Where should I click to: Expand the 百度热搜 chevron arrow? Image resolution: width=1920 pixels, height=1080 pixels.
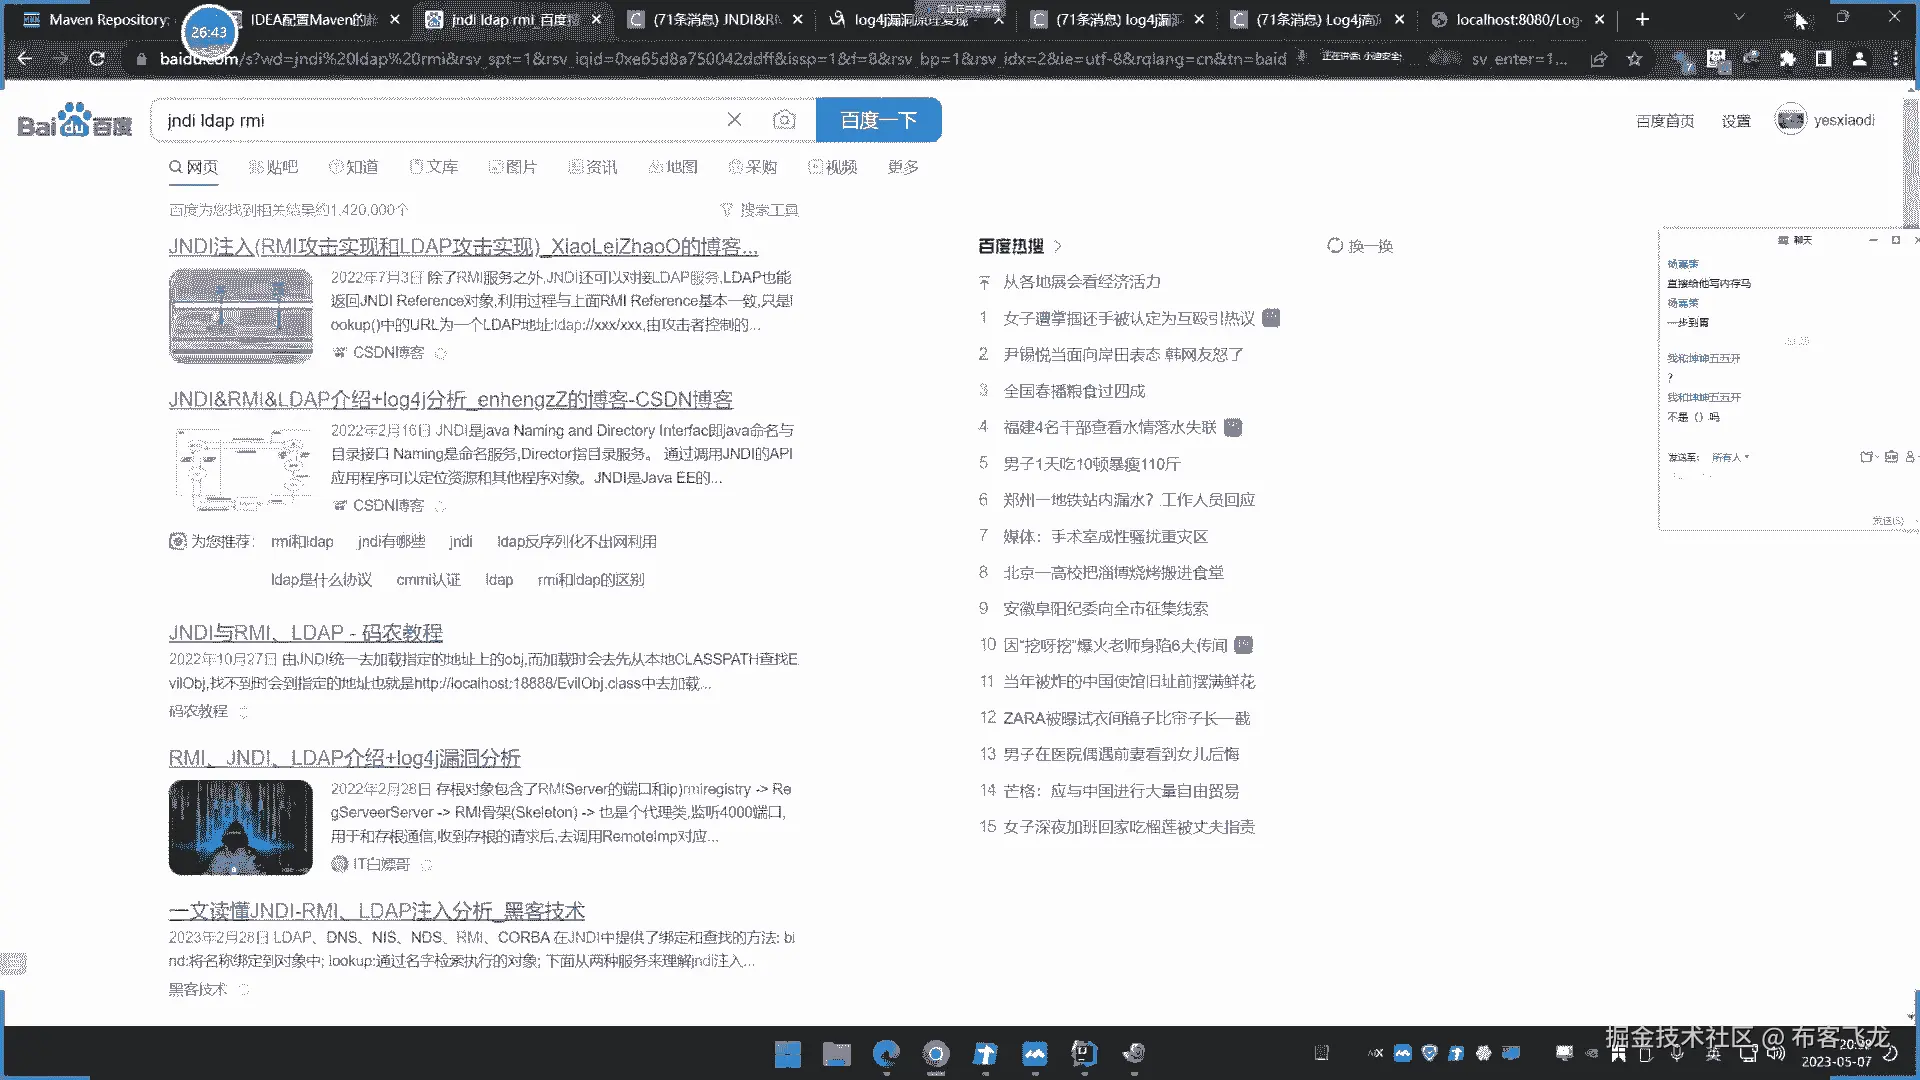tap(1058, 246)
